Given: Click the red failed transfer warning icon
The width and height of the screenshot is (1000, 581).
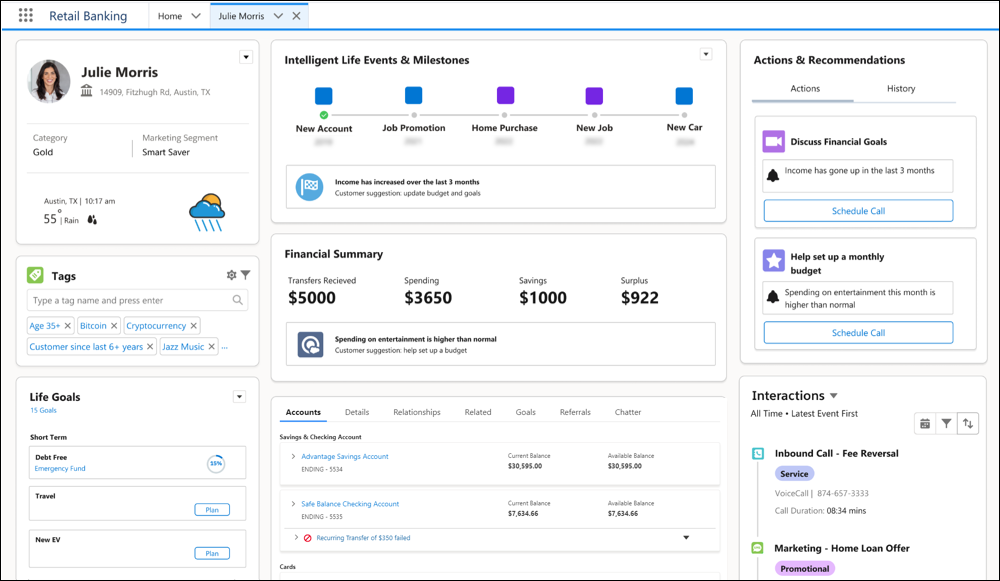Looking at the screenshot, I should (307, 538).
